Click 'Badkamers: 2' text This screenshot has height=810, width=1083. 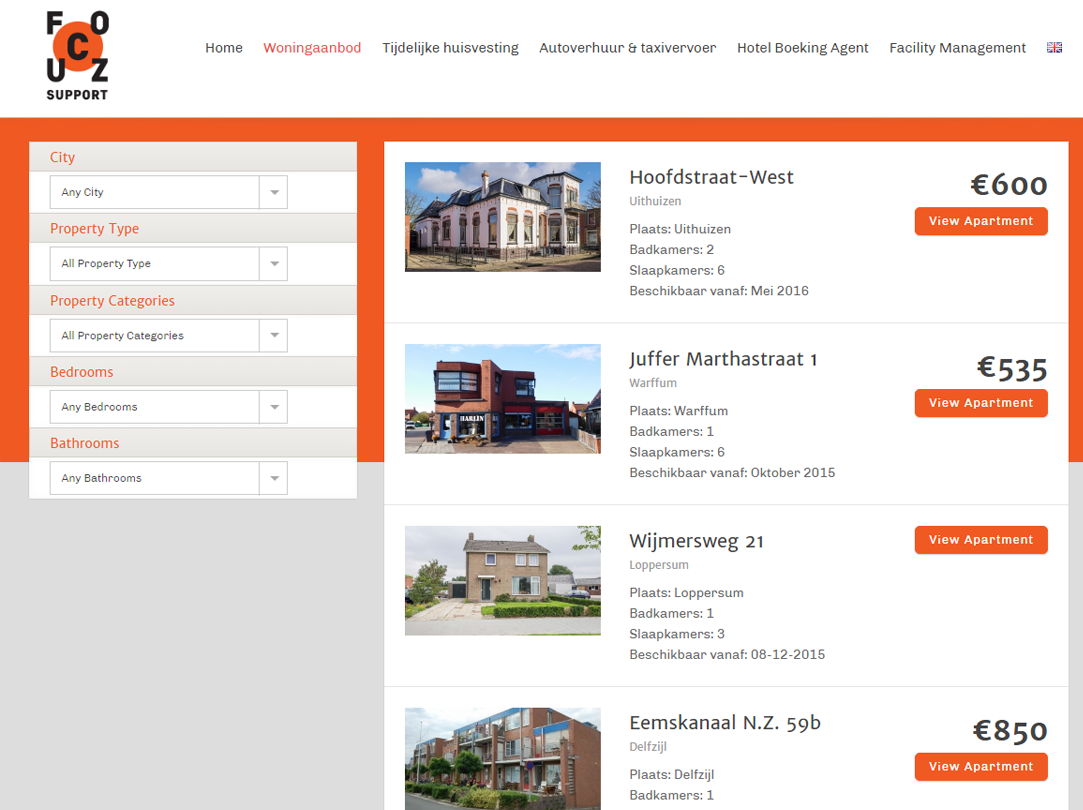tap(671, 249)
